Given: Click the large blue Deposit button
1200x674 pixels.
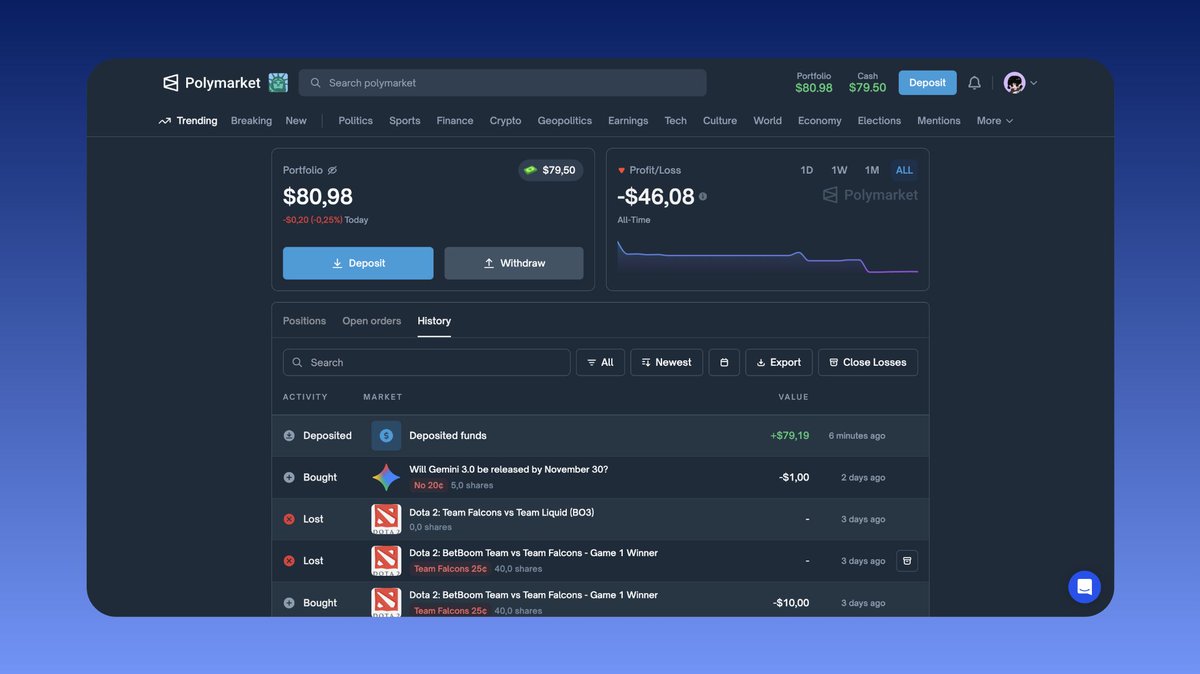Looking at the screenshot, I should (358, 263).
